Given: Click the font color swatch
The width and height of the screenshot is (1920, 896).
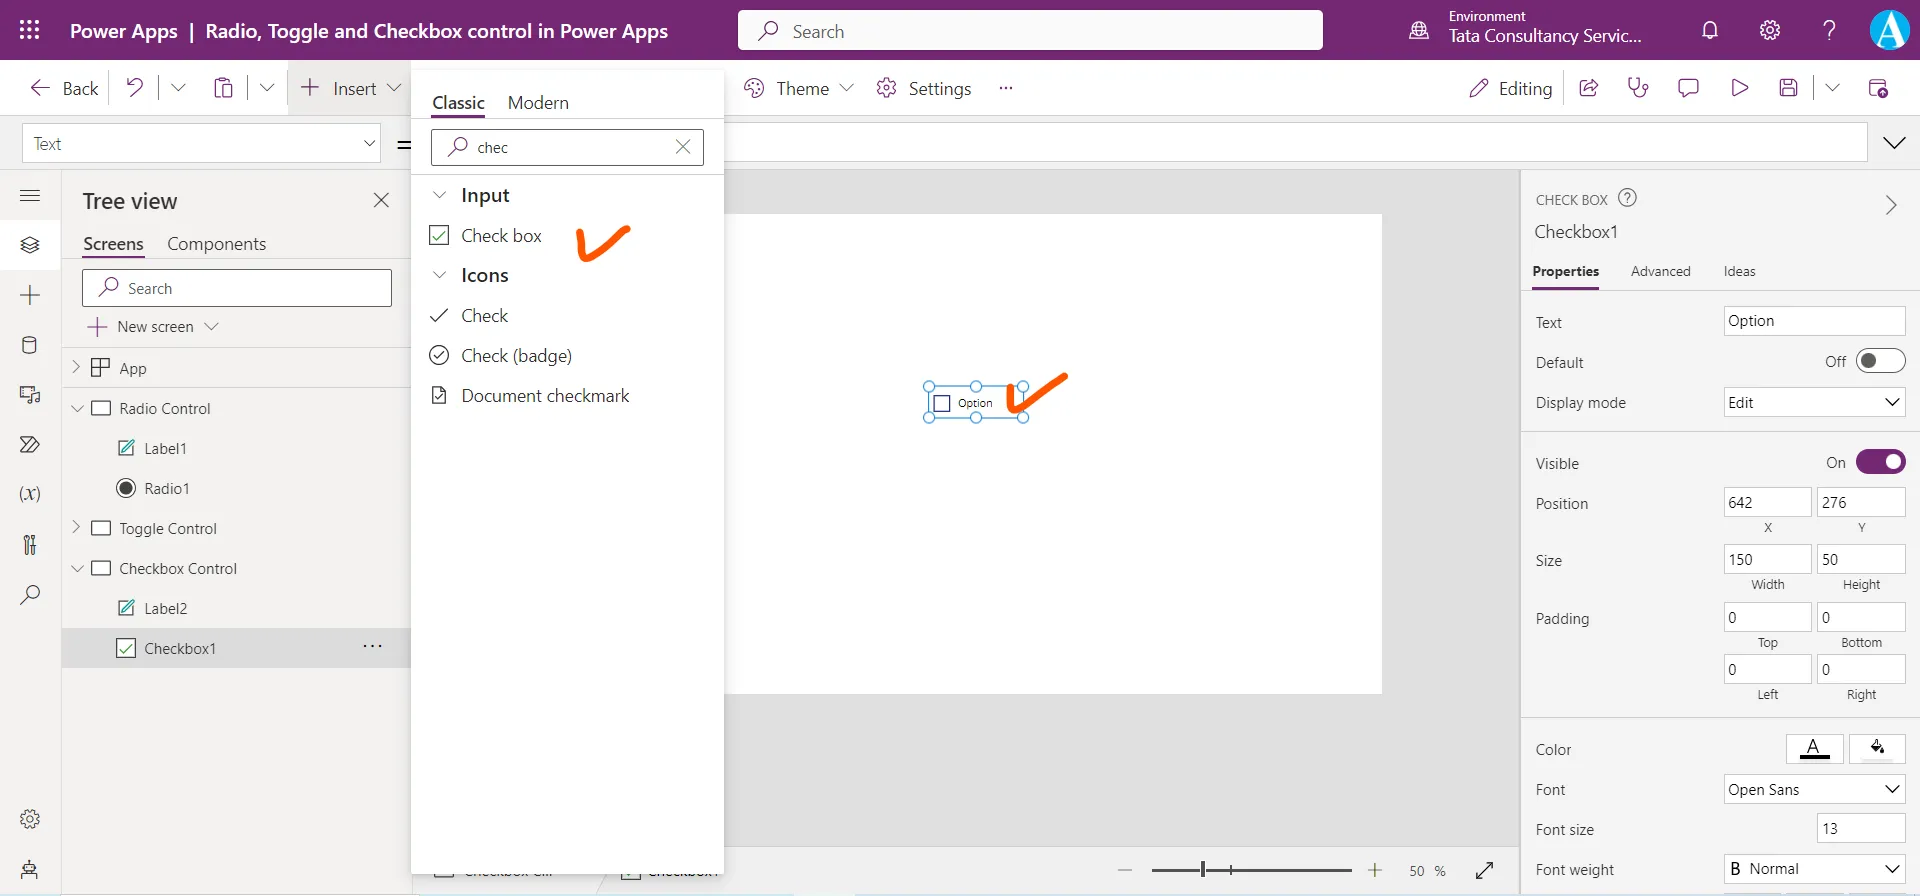Looking at the screenshot, I should pyautogui.click(x=1814, y=748).
